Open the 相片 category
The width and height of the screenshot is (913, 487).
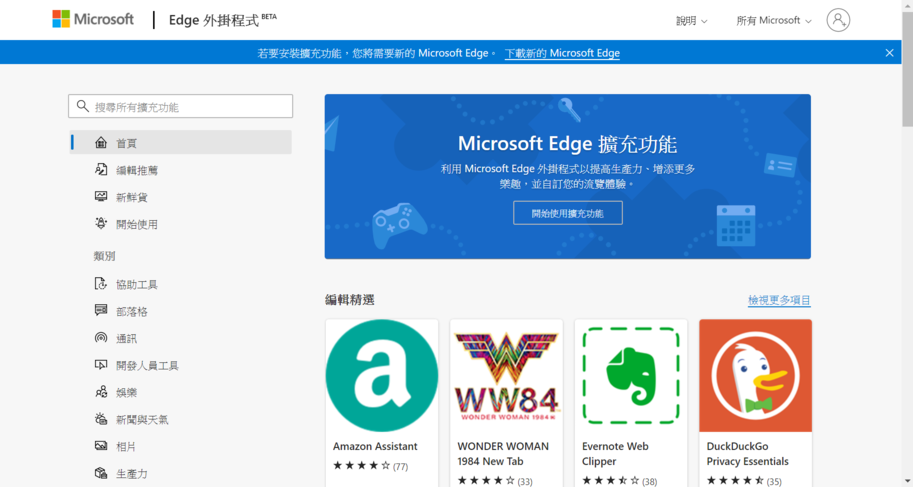(126, 447)
